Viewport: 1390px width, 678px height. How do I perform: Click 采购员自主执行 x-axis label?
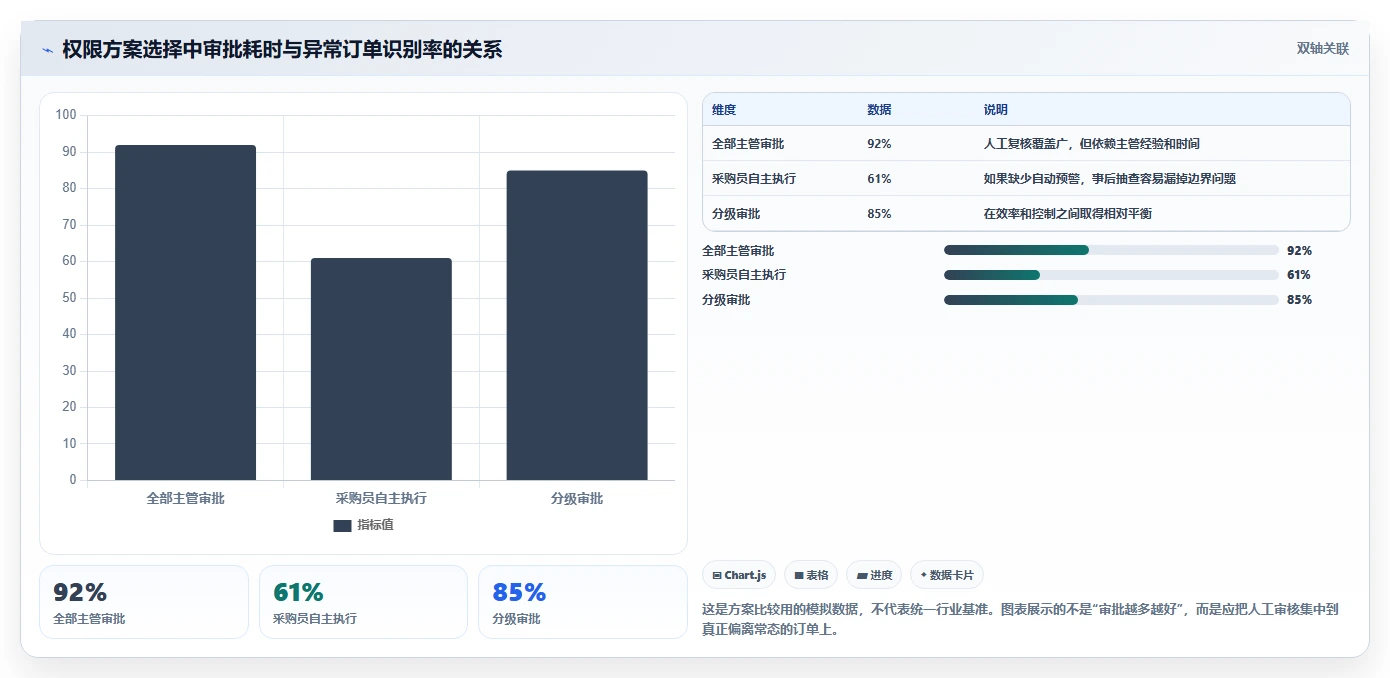point(381,498)
